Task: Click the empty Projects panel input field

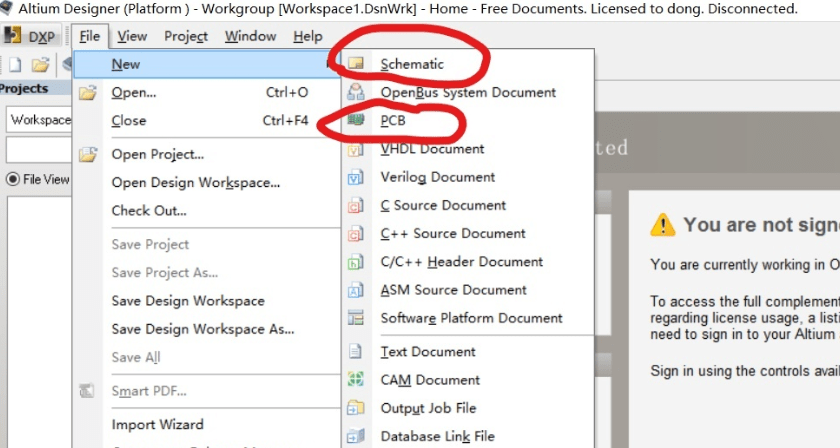Action: (x=38, y=149)
